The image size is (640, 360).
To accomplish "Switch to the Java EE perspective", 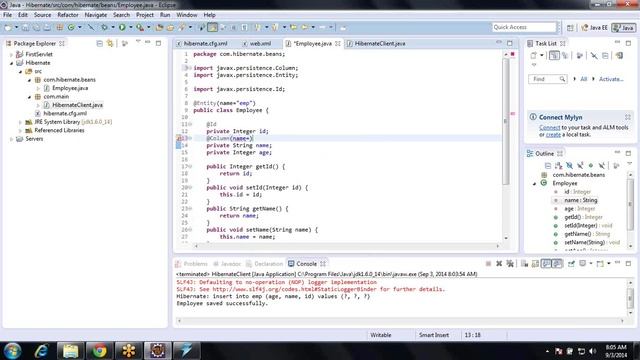I will tap(594, 28).
